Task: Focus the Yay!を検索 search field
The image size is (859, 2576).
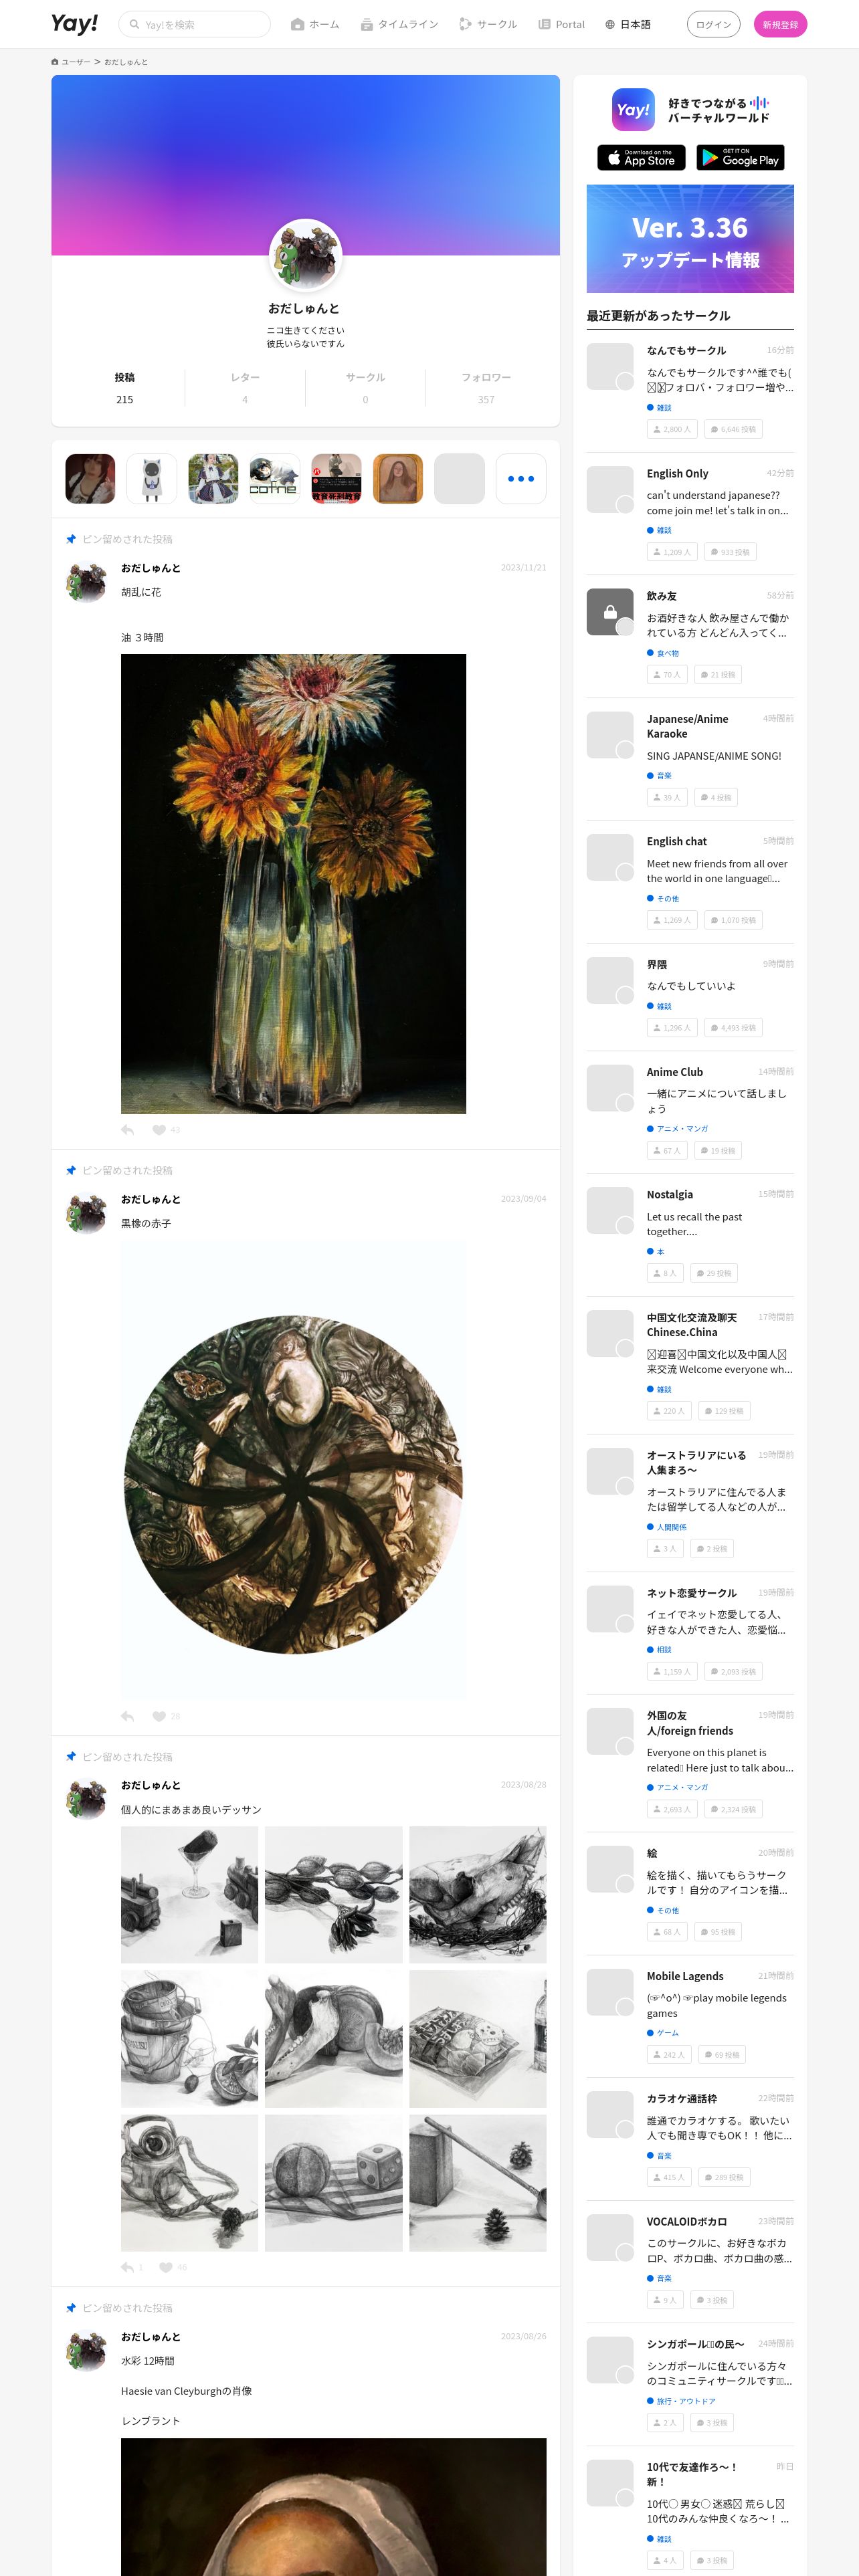Action: 194,24
